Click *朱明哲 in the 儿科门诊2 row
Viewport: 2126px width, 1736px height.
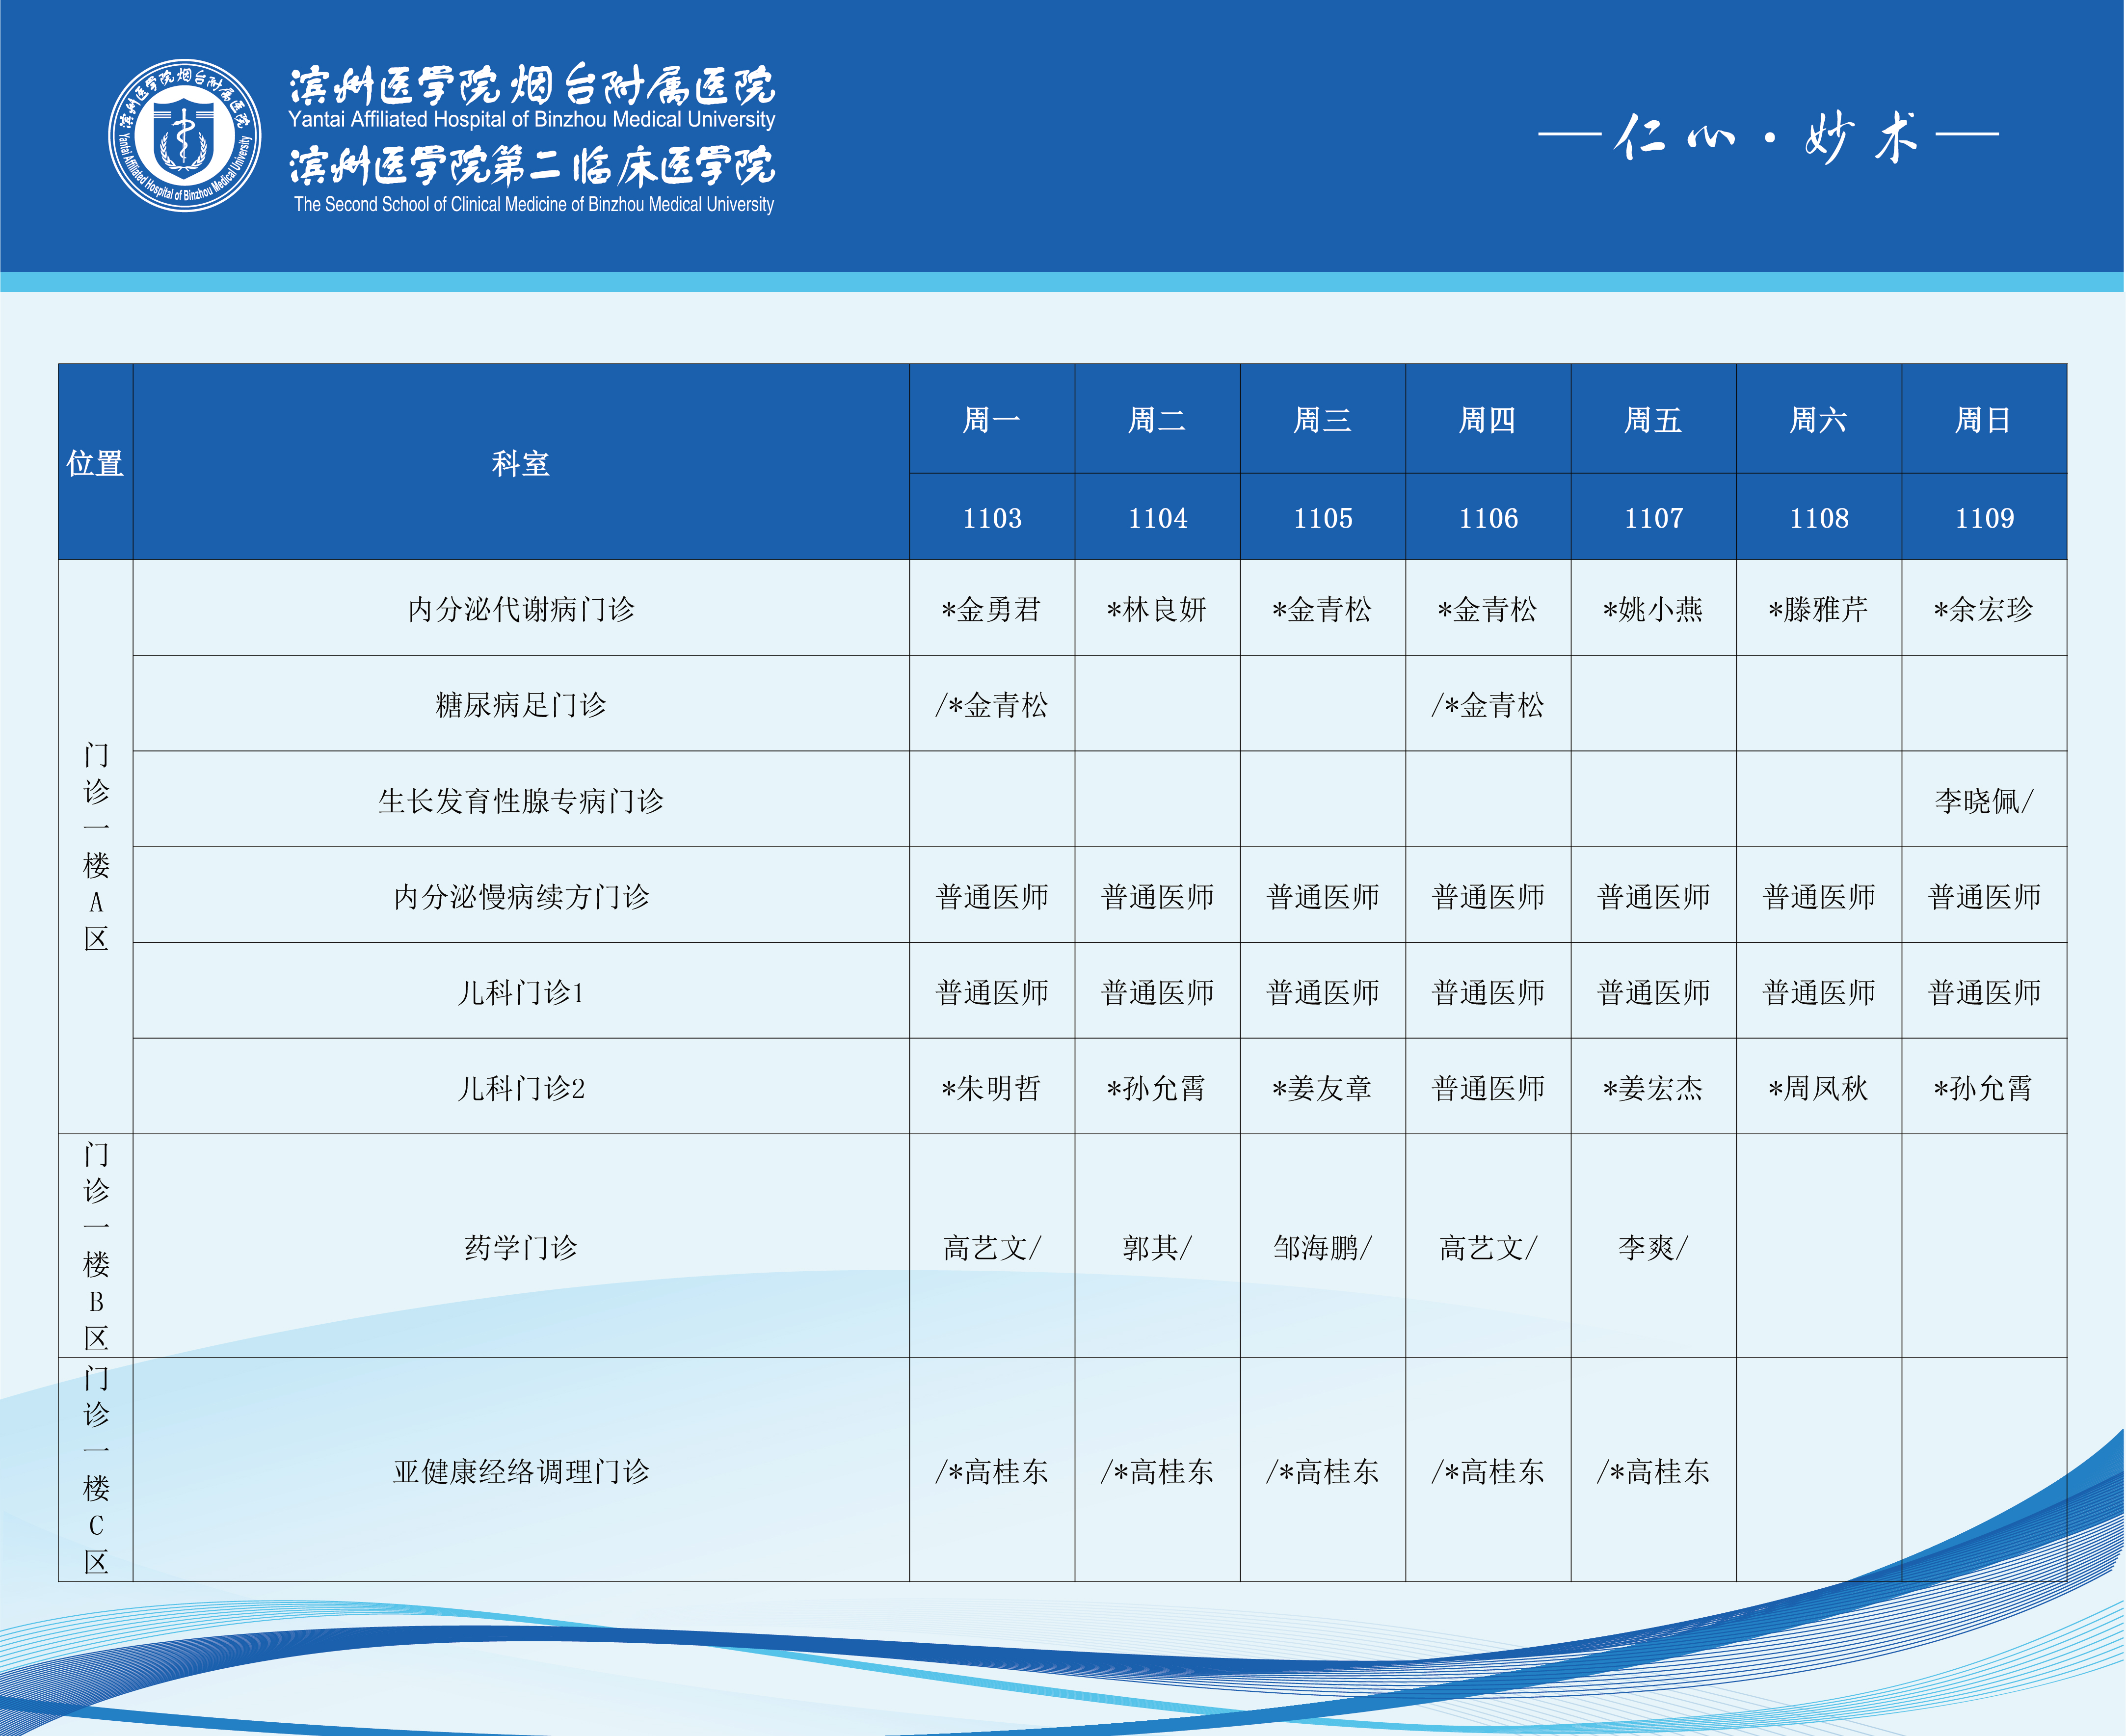pyautogui.click(x=991, y=1087)
